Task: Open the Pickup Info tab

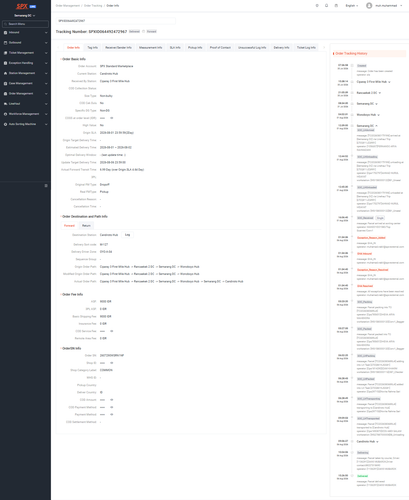Action: [195, 48]
